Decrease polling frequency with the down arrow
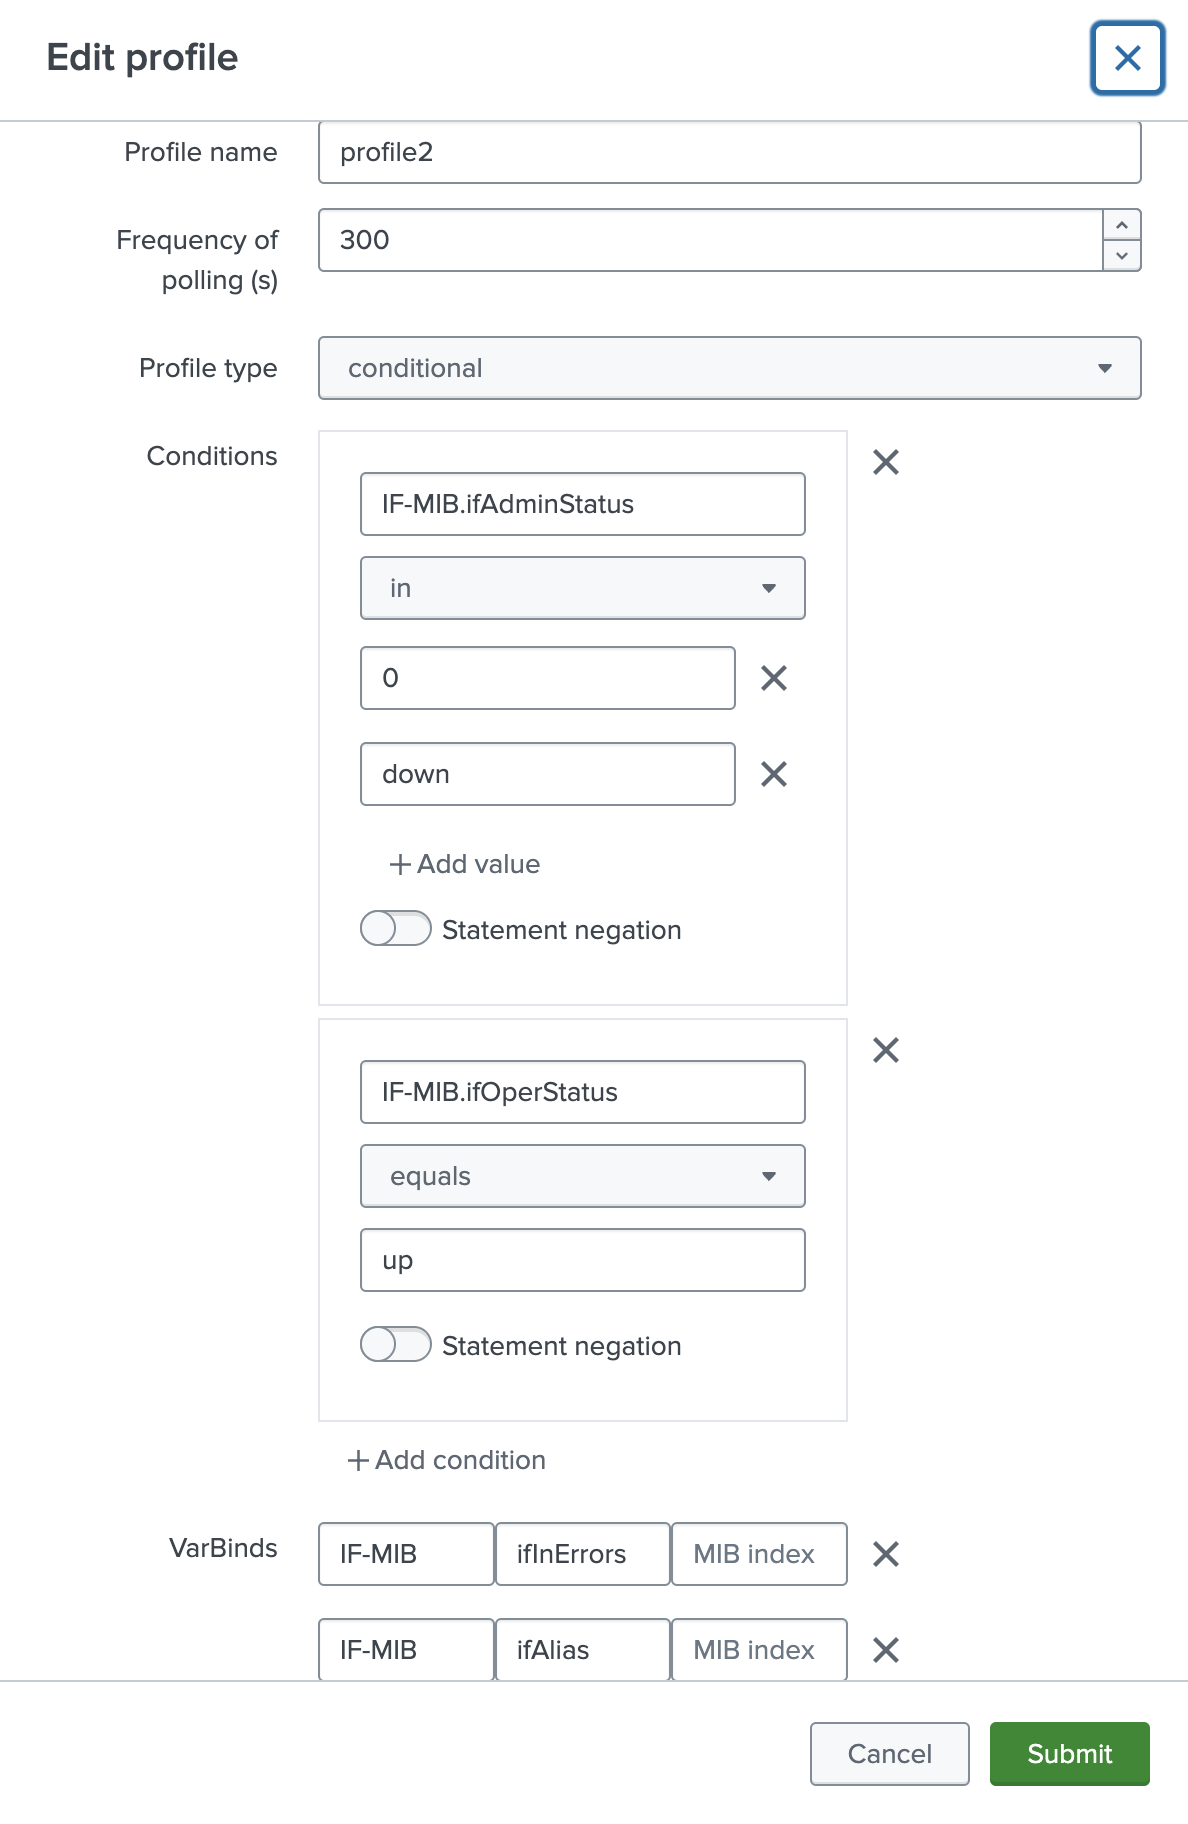 (x=1121, y=257)
